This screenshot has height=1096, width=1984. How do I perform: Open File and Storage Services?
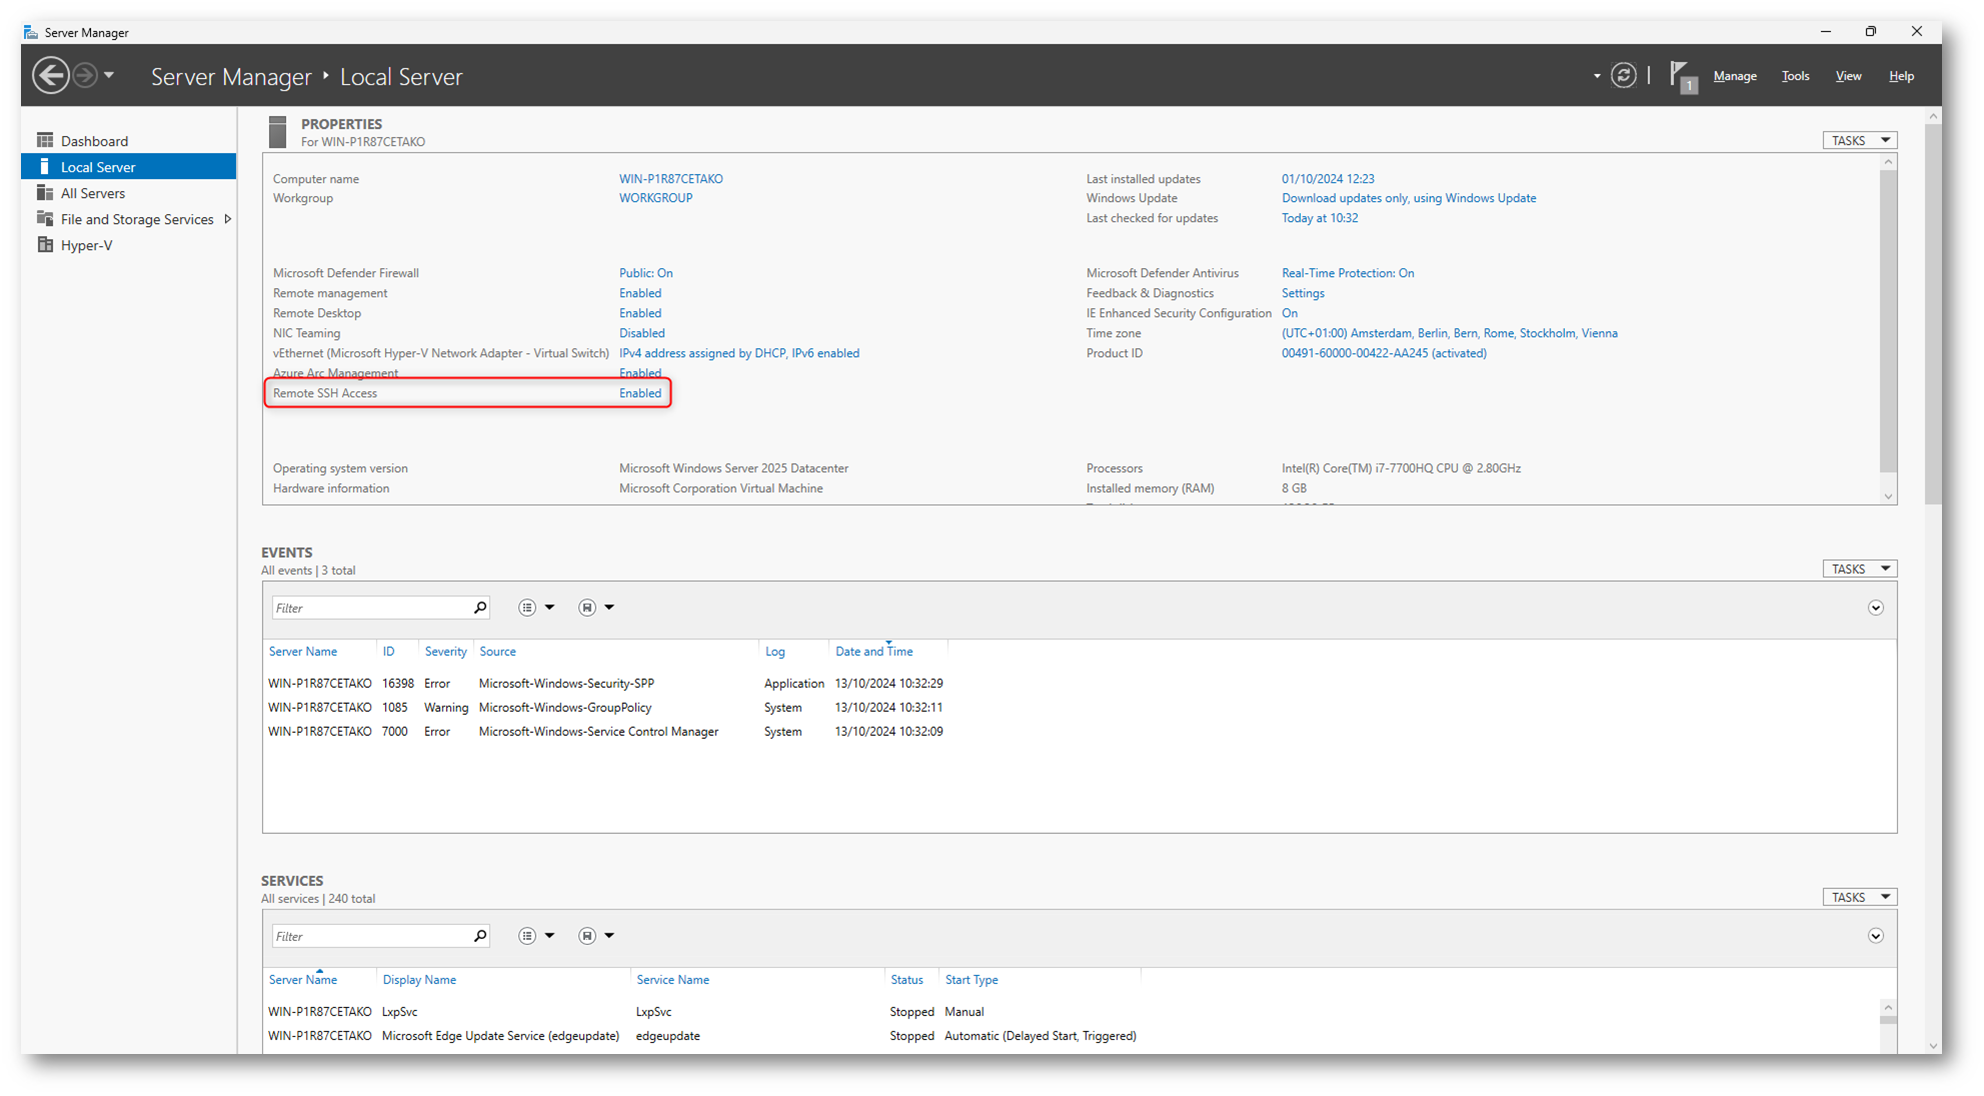coord(137,219)
